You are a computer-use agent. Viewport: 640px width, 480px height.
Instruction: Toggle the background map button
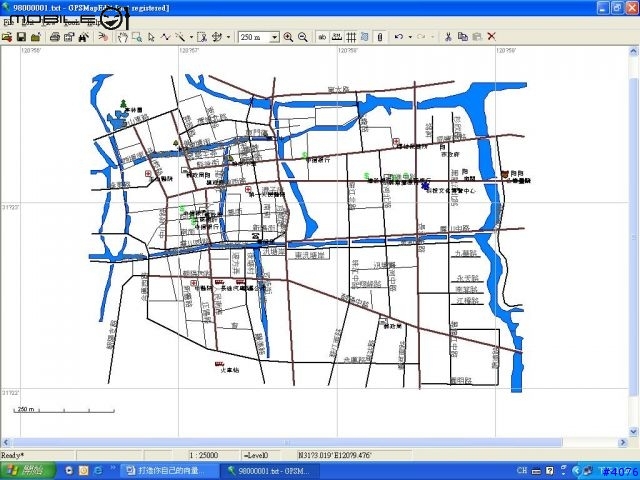[x=365, y=37]
